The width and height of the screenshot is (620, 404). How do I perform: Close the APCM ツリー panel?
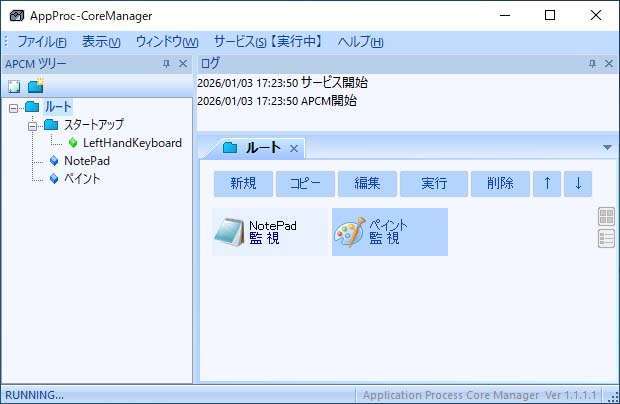[183, 63]
